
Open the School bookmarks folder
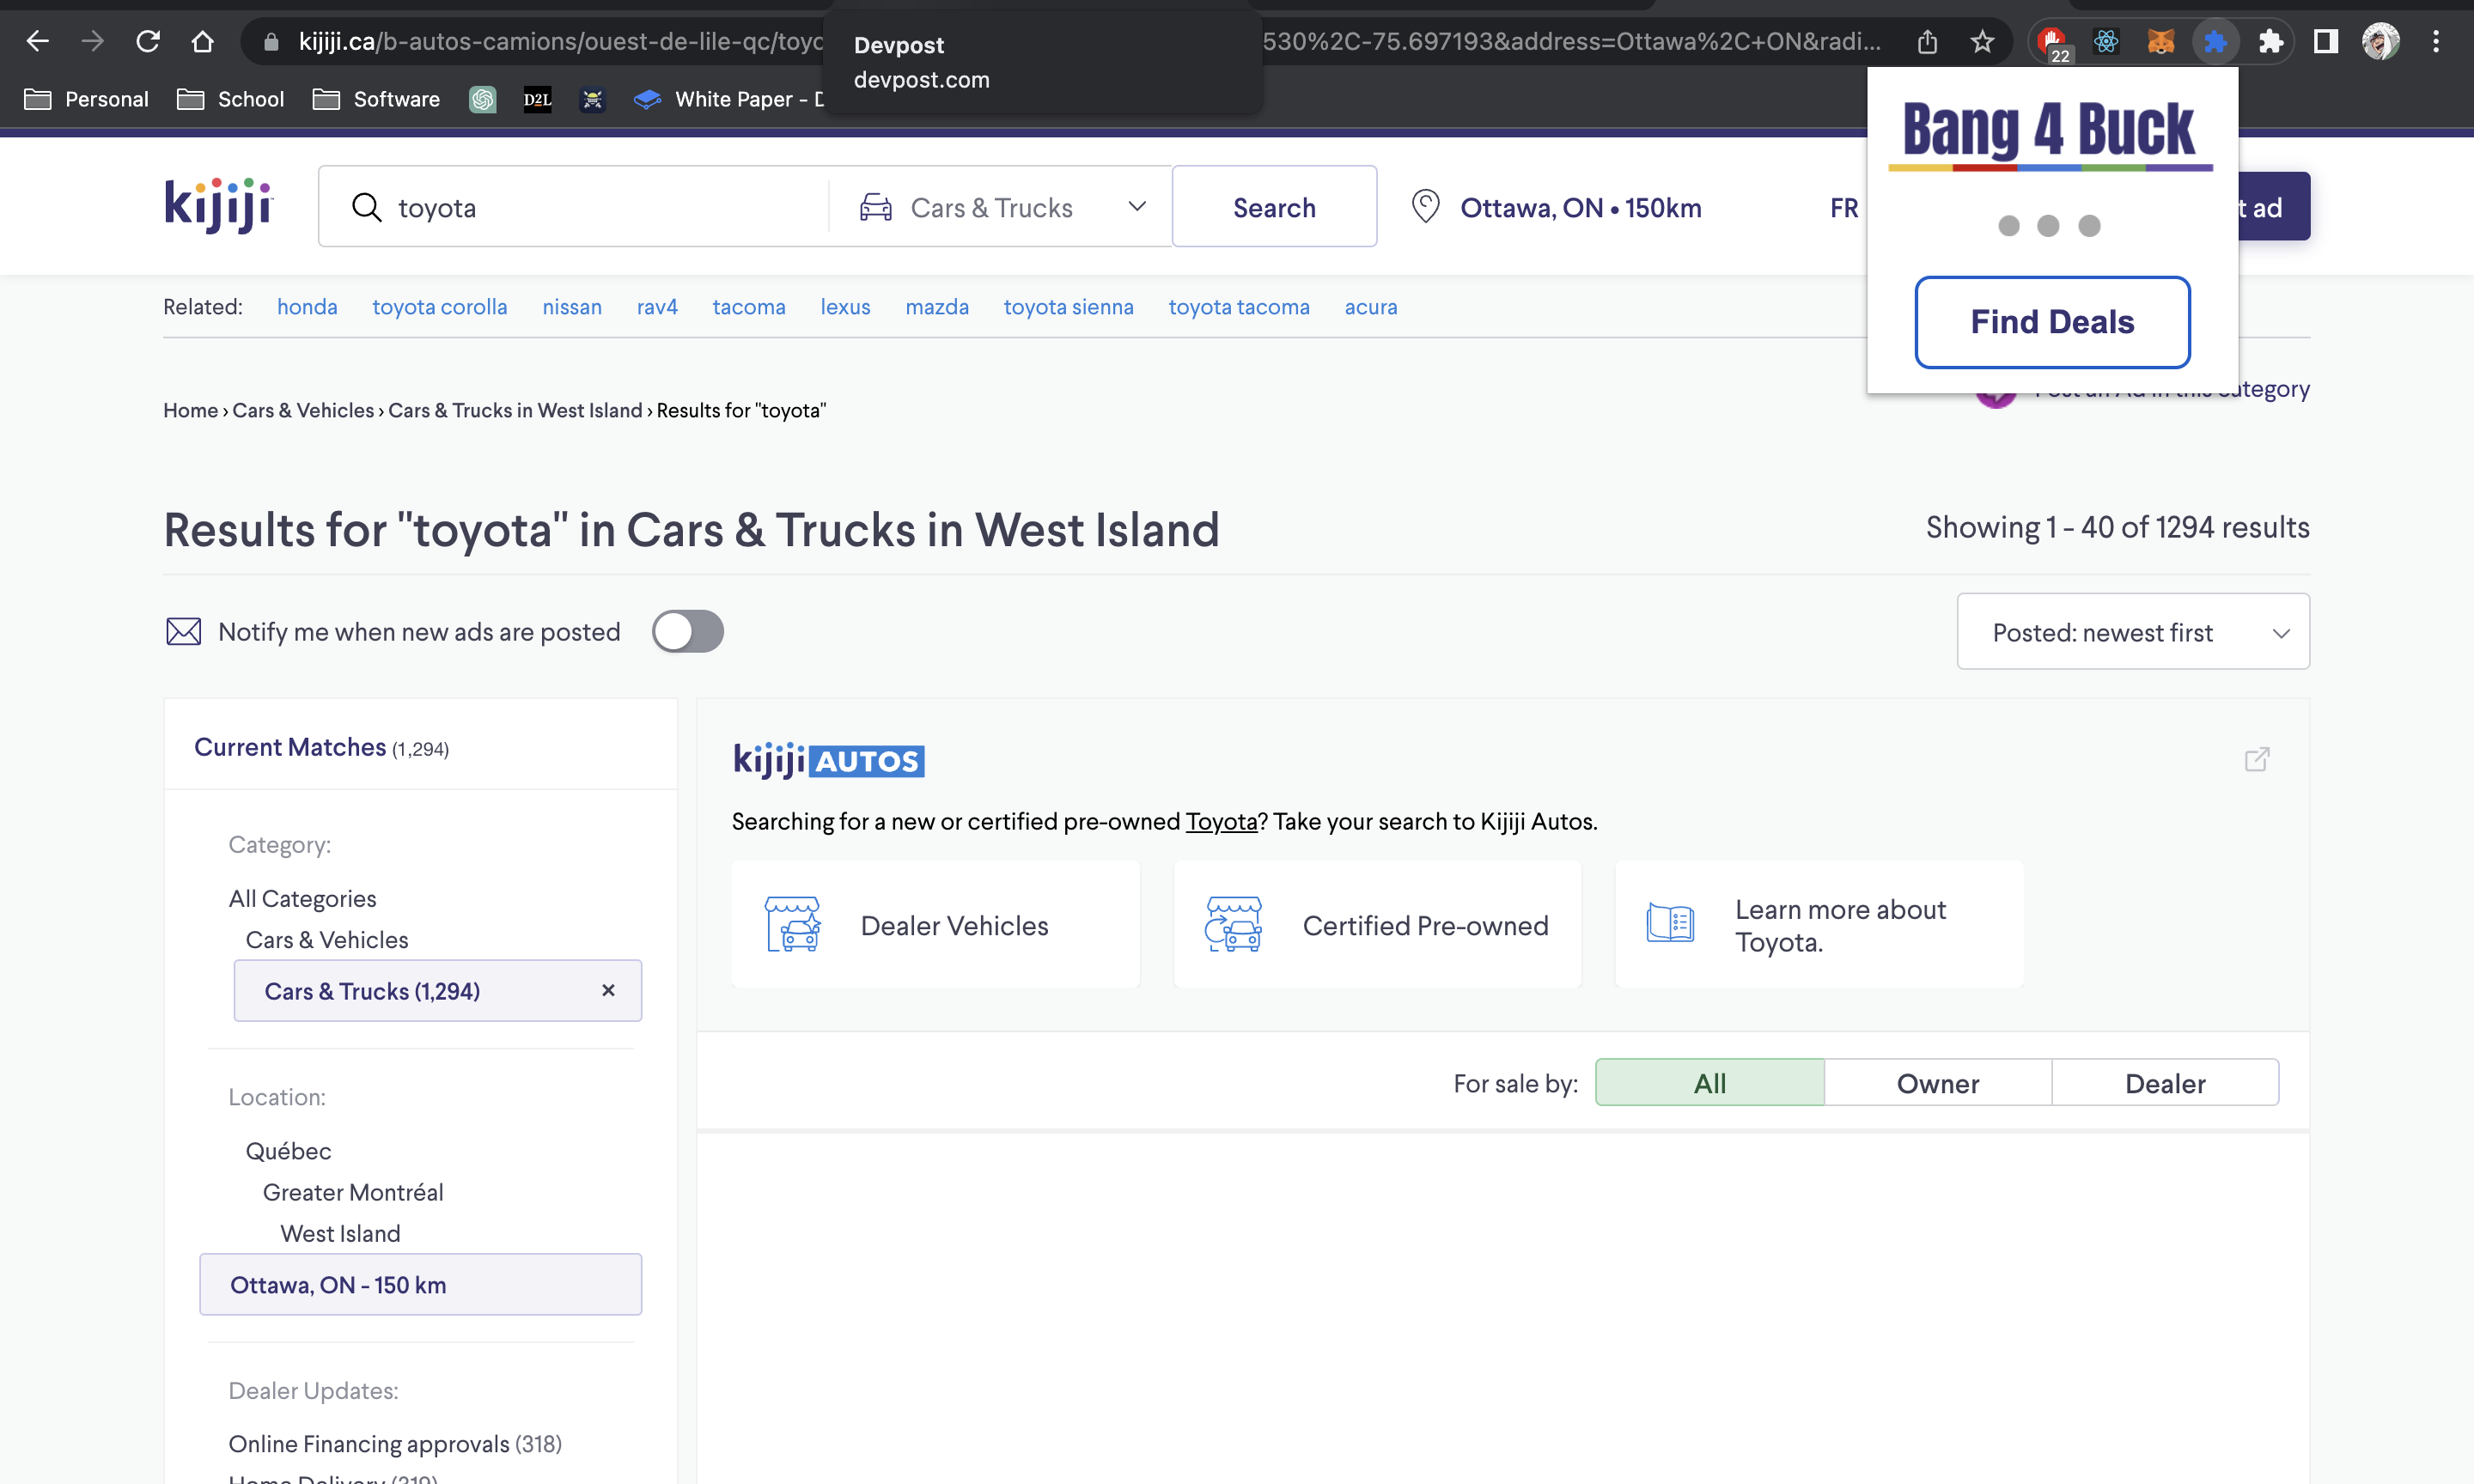click(231, 99)
